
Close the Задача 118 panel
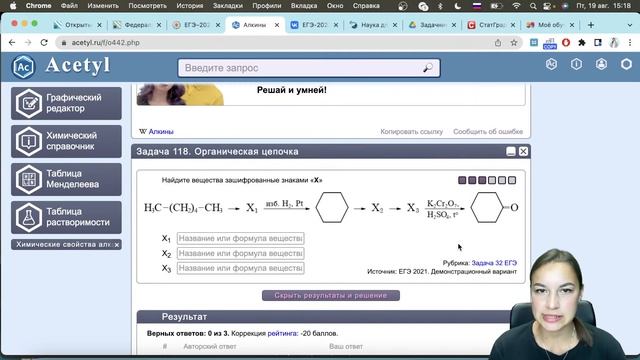[523, 151]
